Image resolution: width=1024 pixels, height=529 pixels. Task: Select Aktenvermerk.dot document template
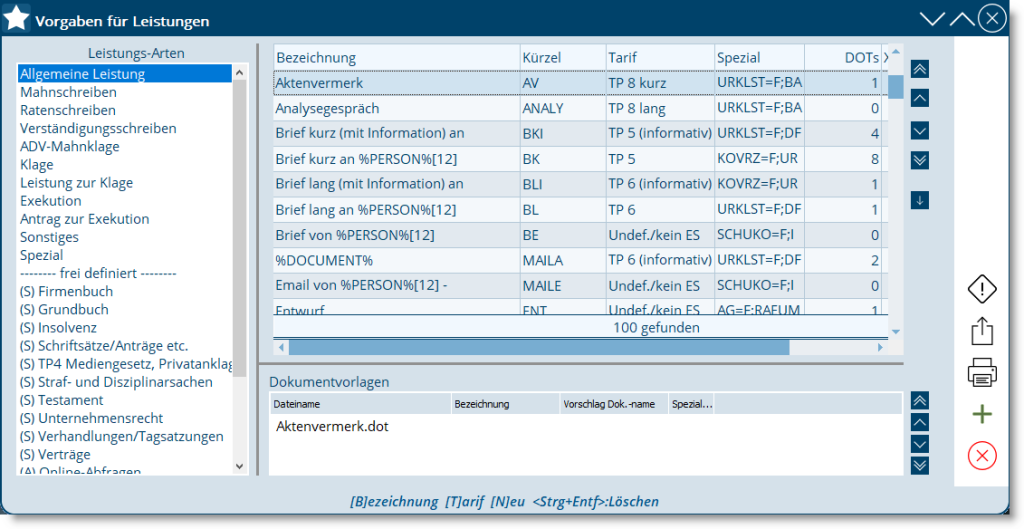point(332,426)
